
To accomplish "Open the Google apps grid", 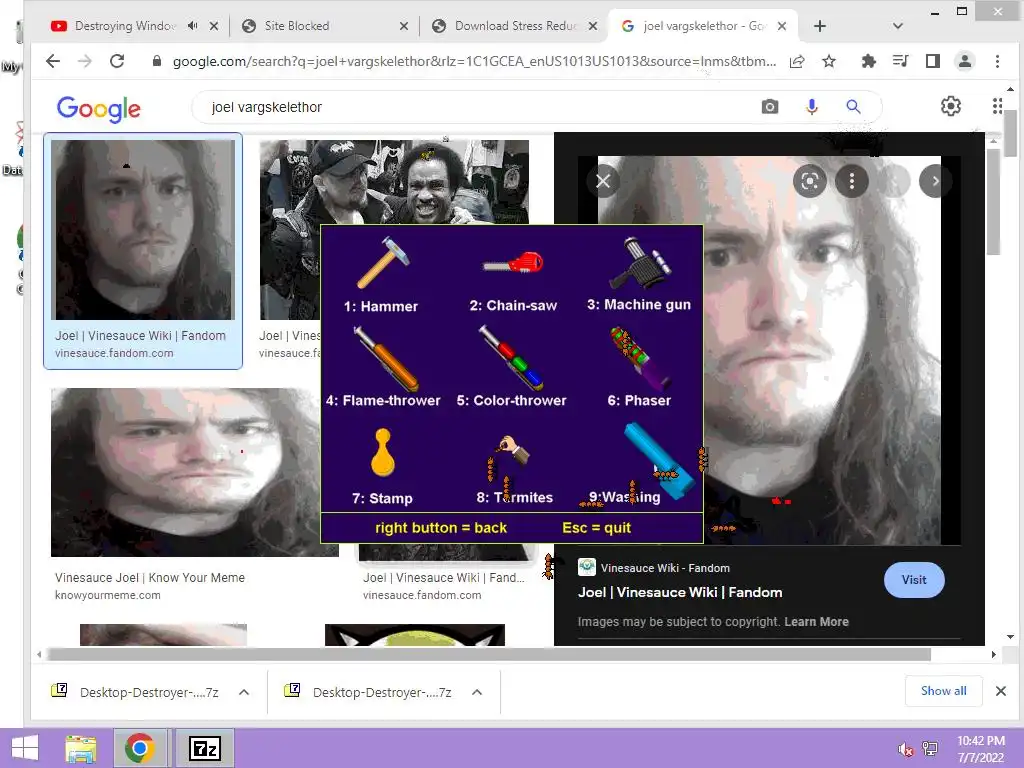I will click(x=997, y=106).
